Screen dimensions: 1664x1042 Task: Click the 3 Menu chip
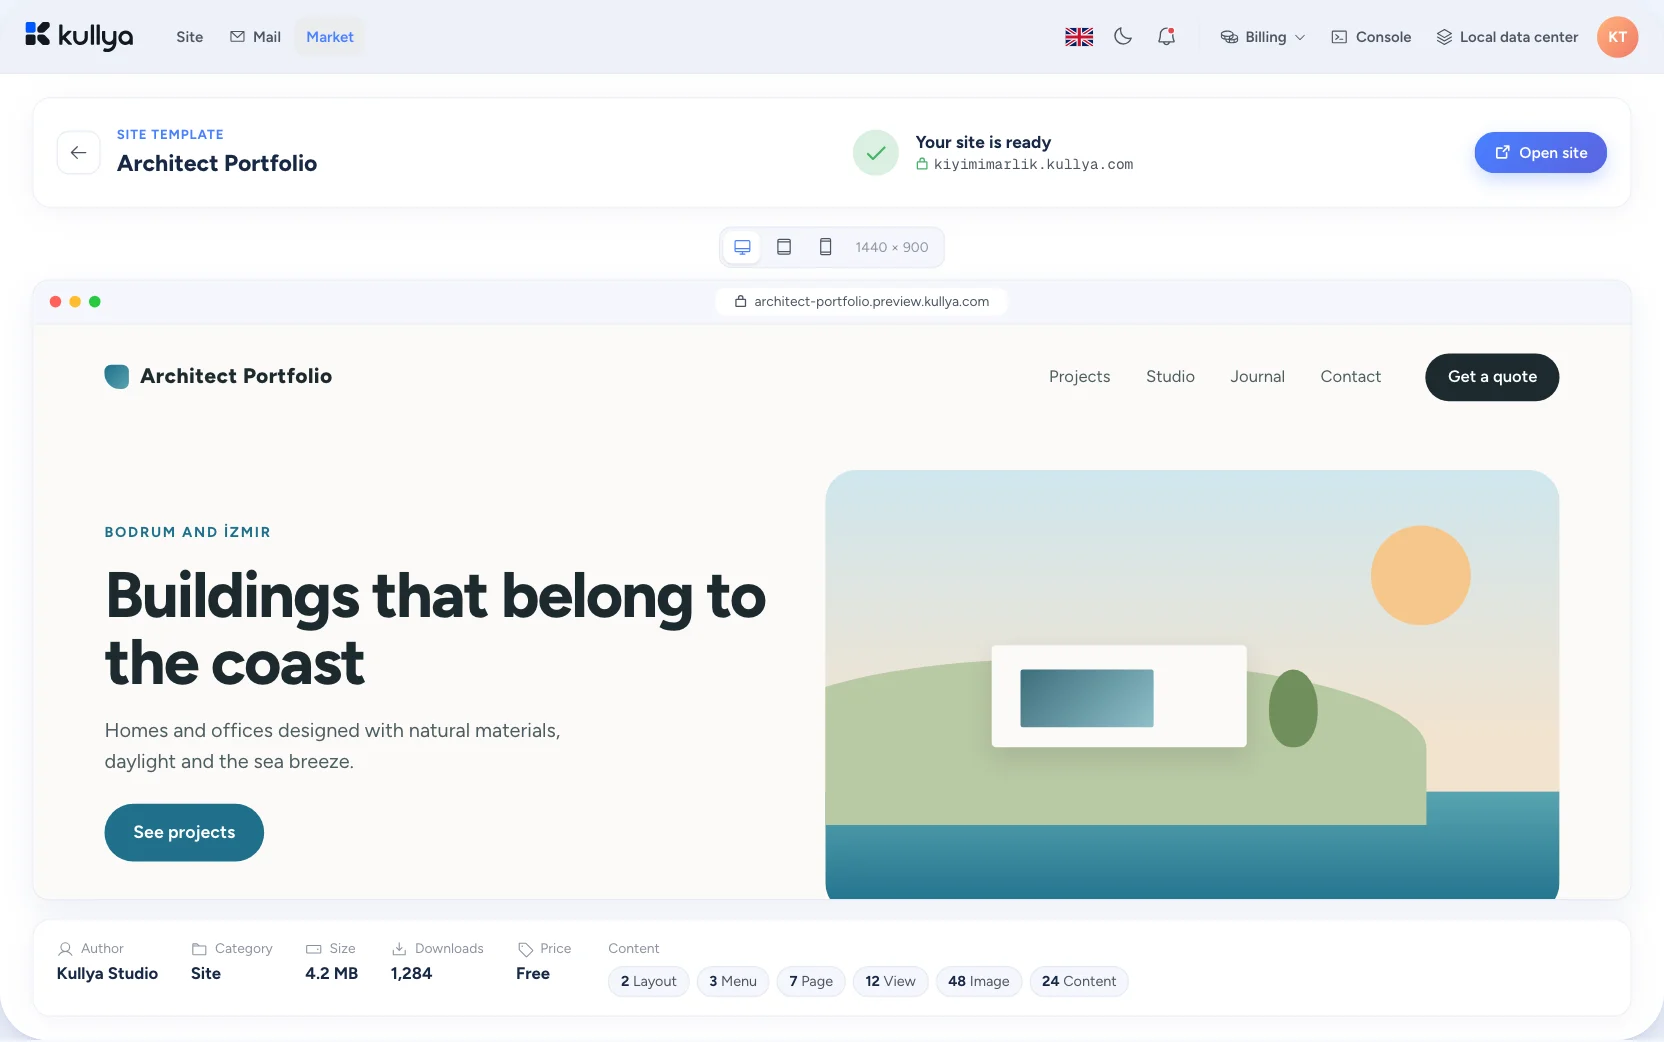pos(733,982)
